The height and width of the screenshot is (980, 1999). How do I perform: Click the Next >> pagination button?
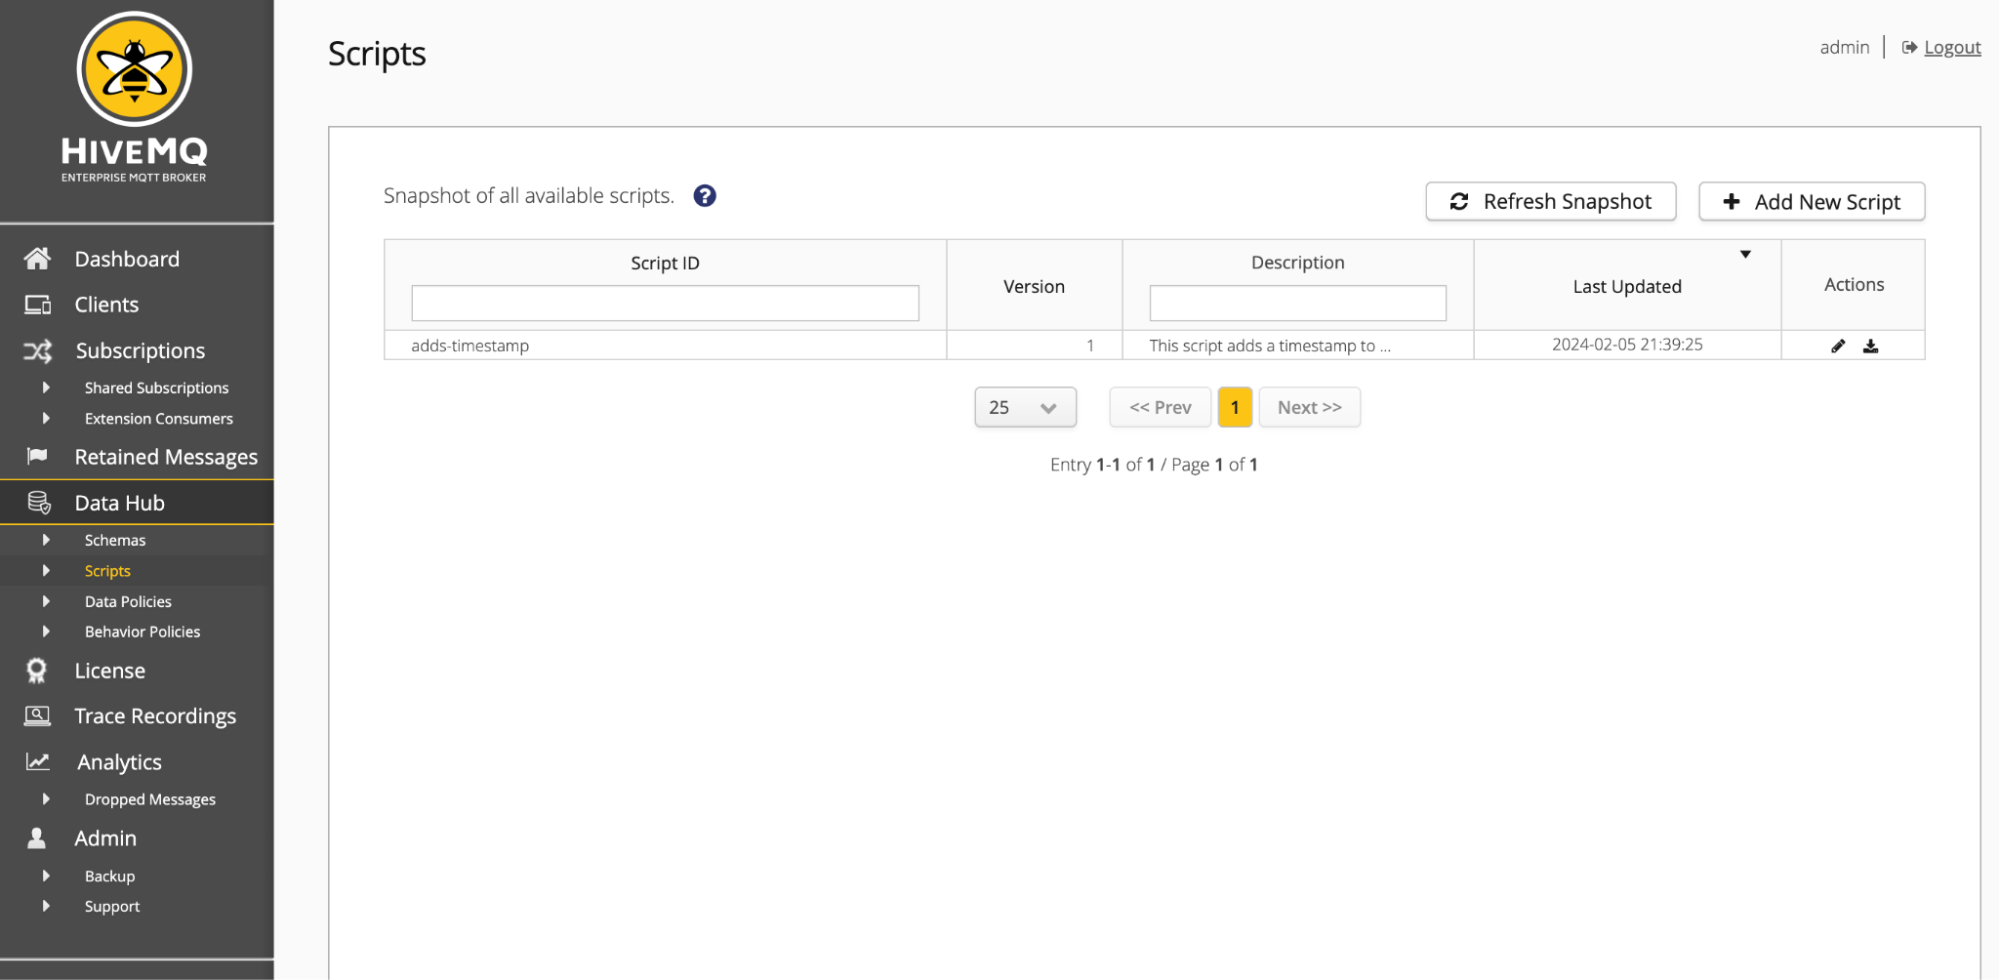(x=1309, y=407)
